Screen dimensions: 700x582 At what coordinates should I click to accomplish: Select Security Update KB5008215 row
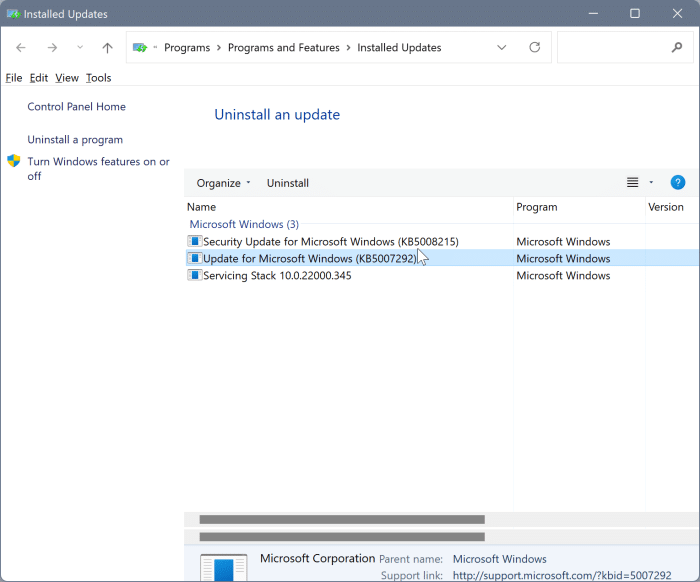click(442, 241)
